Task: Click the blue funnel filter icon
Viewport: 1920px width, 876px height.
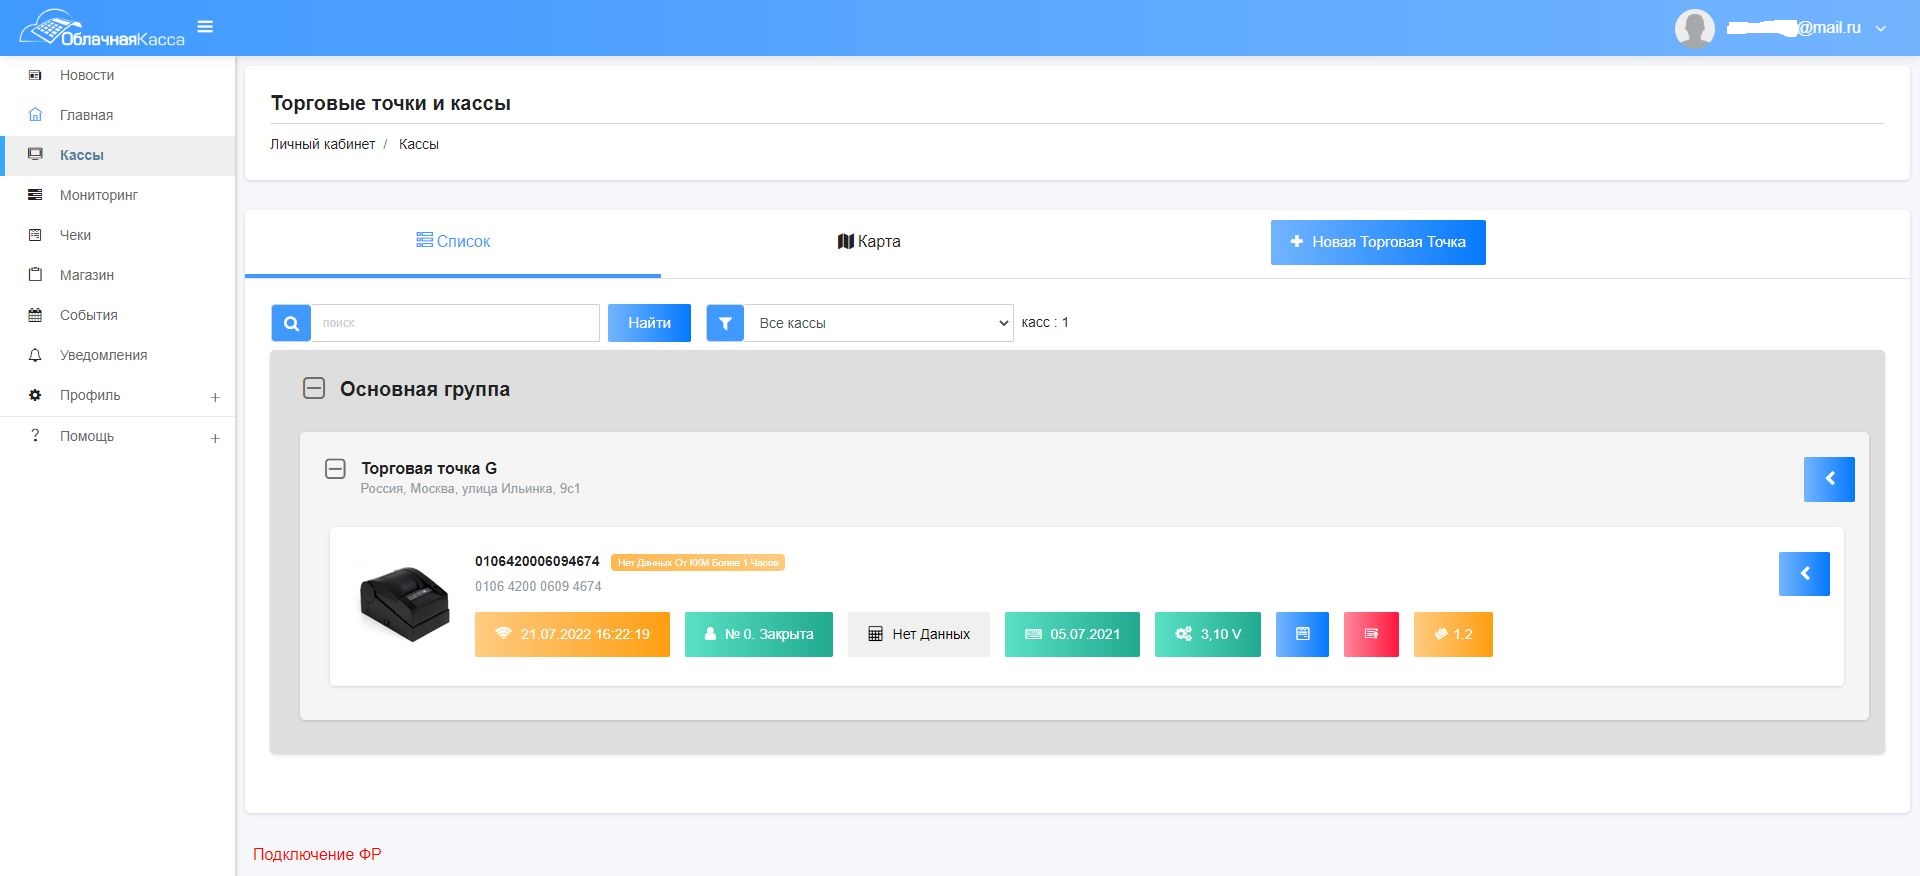Action: (725, 323)
